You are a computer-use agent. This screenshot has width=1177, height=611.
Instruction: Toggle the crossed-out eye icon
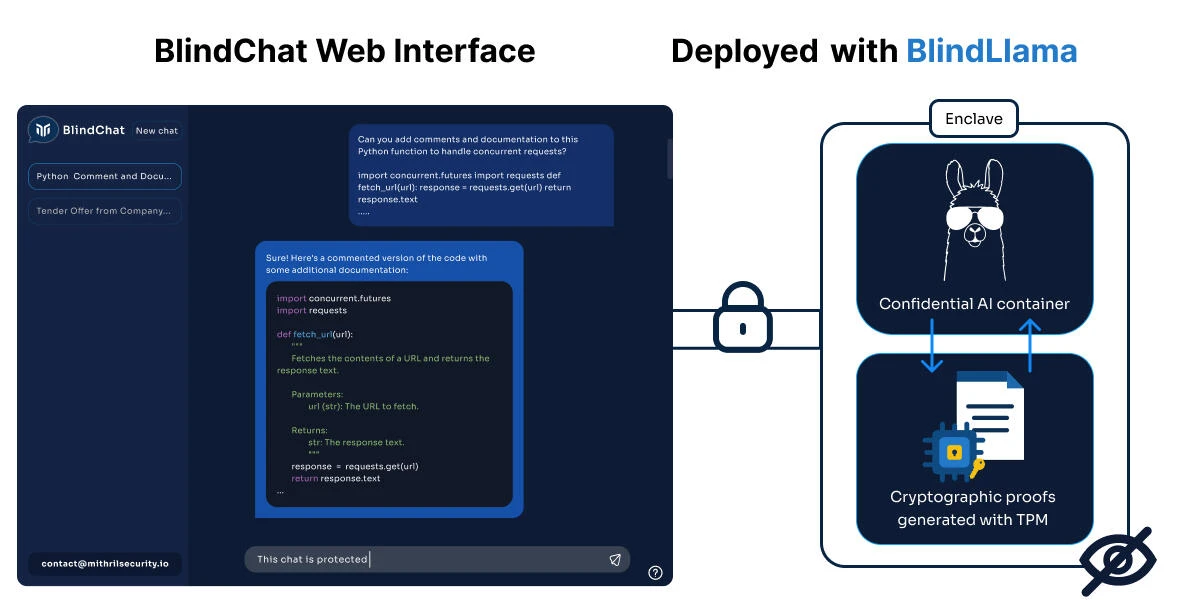tap(1118, 561)
